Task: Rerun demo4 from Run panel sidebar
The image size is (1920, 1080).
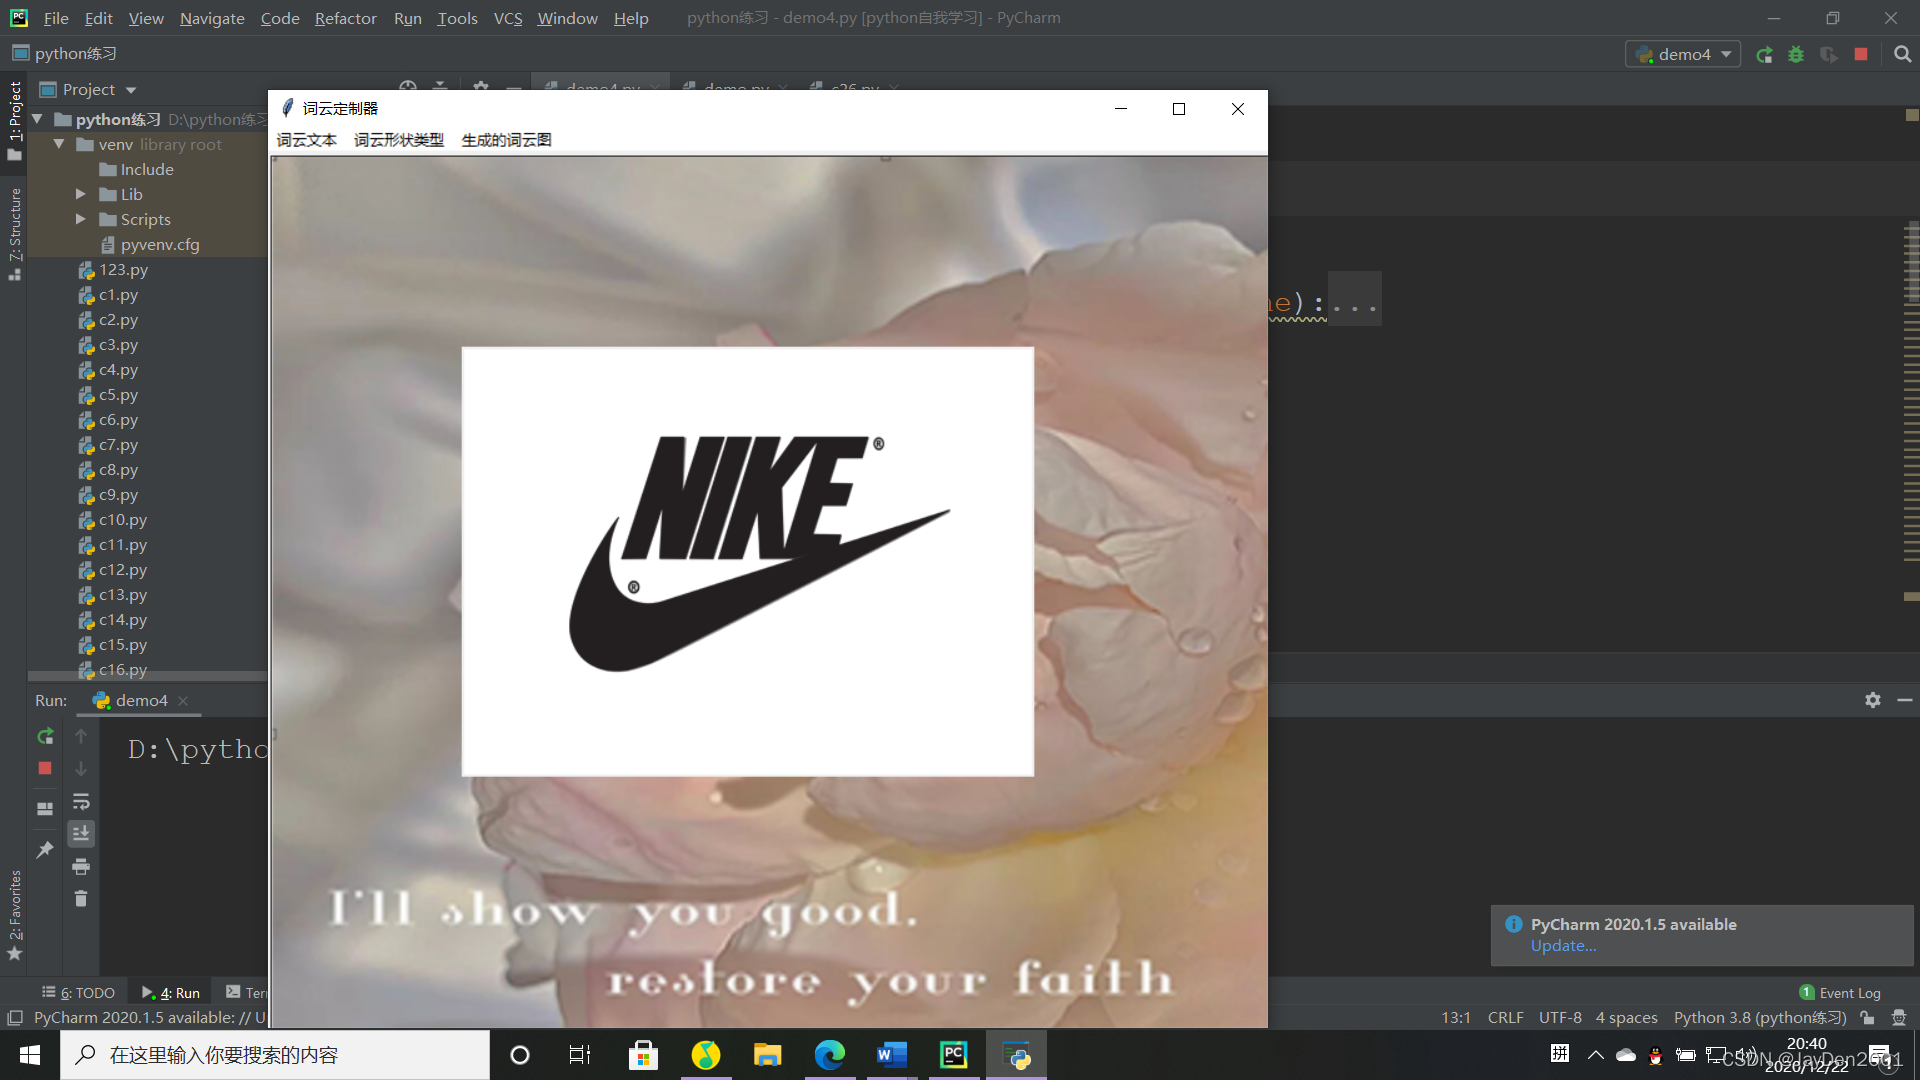Action: click(x=45, y=736)
